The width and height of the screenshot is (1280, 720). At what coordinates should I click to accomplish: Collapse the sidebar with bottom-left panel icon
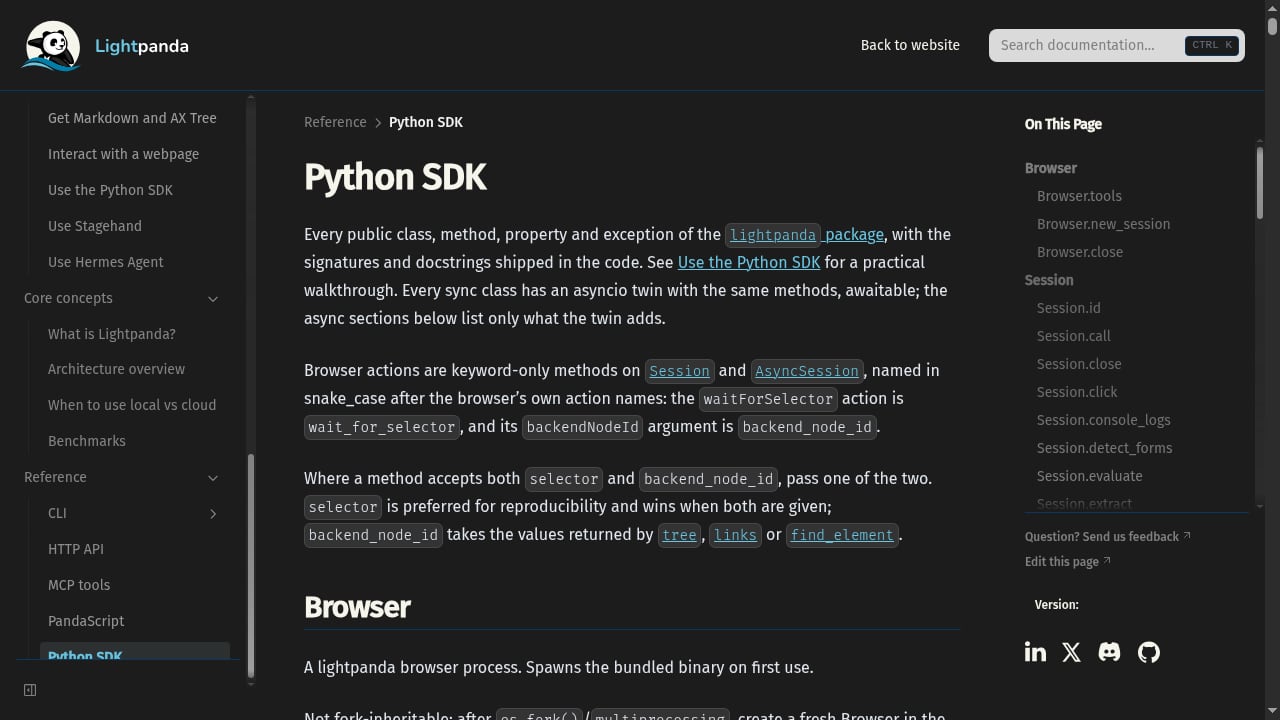(30, 690)
